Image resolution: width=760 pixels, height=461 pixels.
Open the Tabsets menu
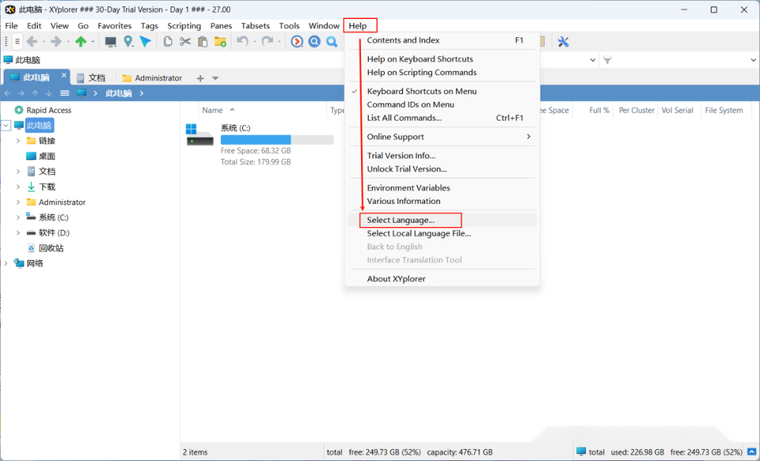click(255, 26)
